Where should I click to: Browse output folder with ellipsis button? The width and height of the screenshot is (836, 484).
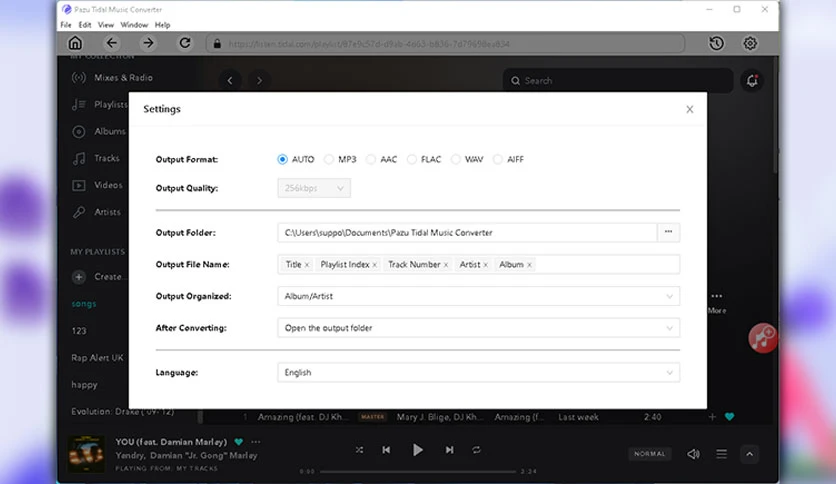tap(668, 232)
